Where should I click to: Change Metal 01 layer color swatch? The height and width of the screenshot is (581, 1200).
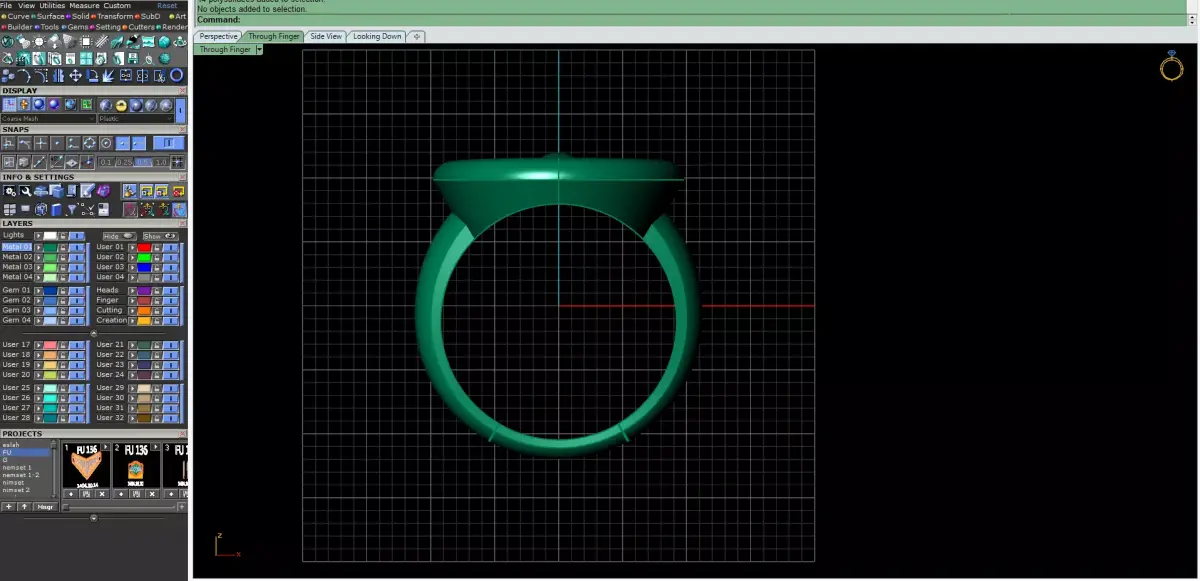coord(50,247)
